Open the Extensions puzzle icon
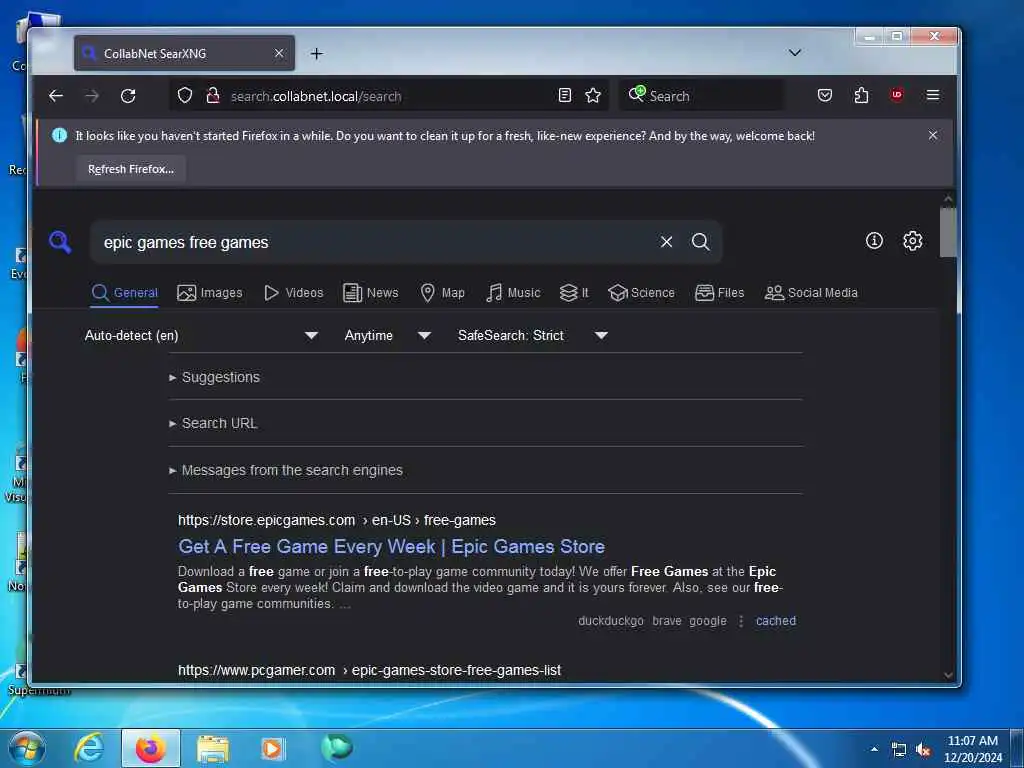 (x=861, y=95)
